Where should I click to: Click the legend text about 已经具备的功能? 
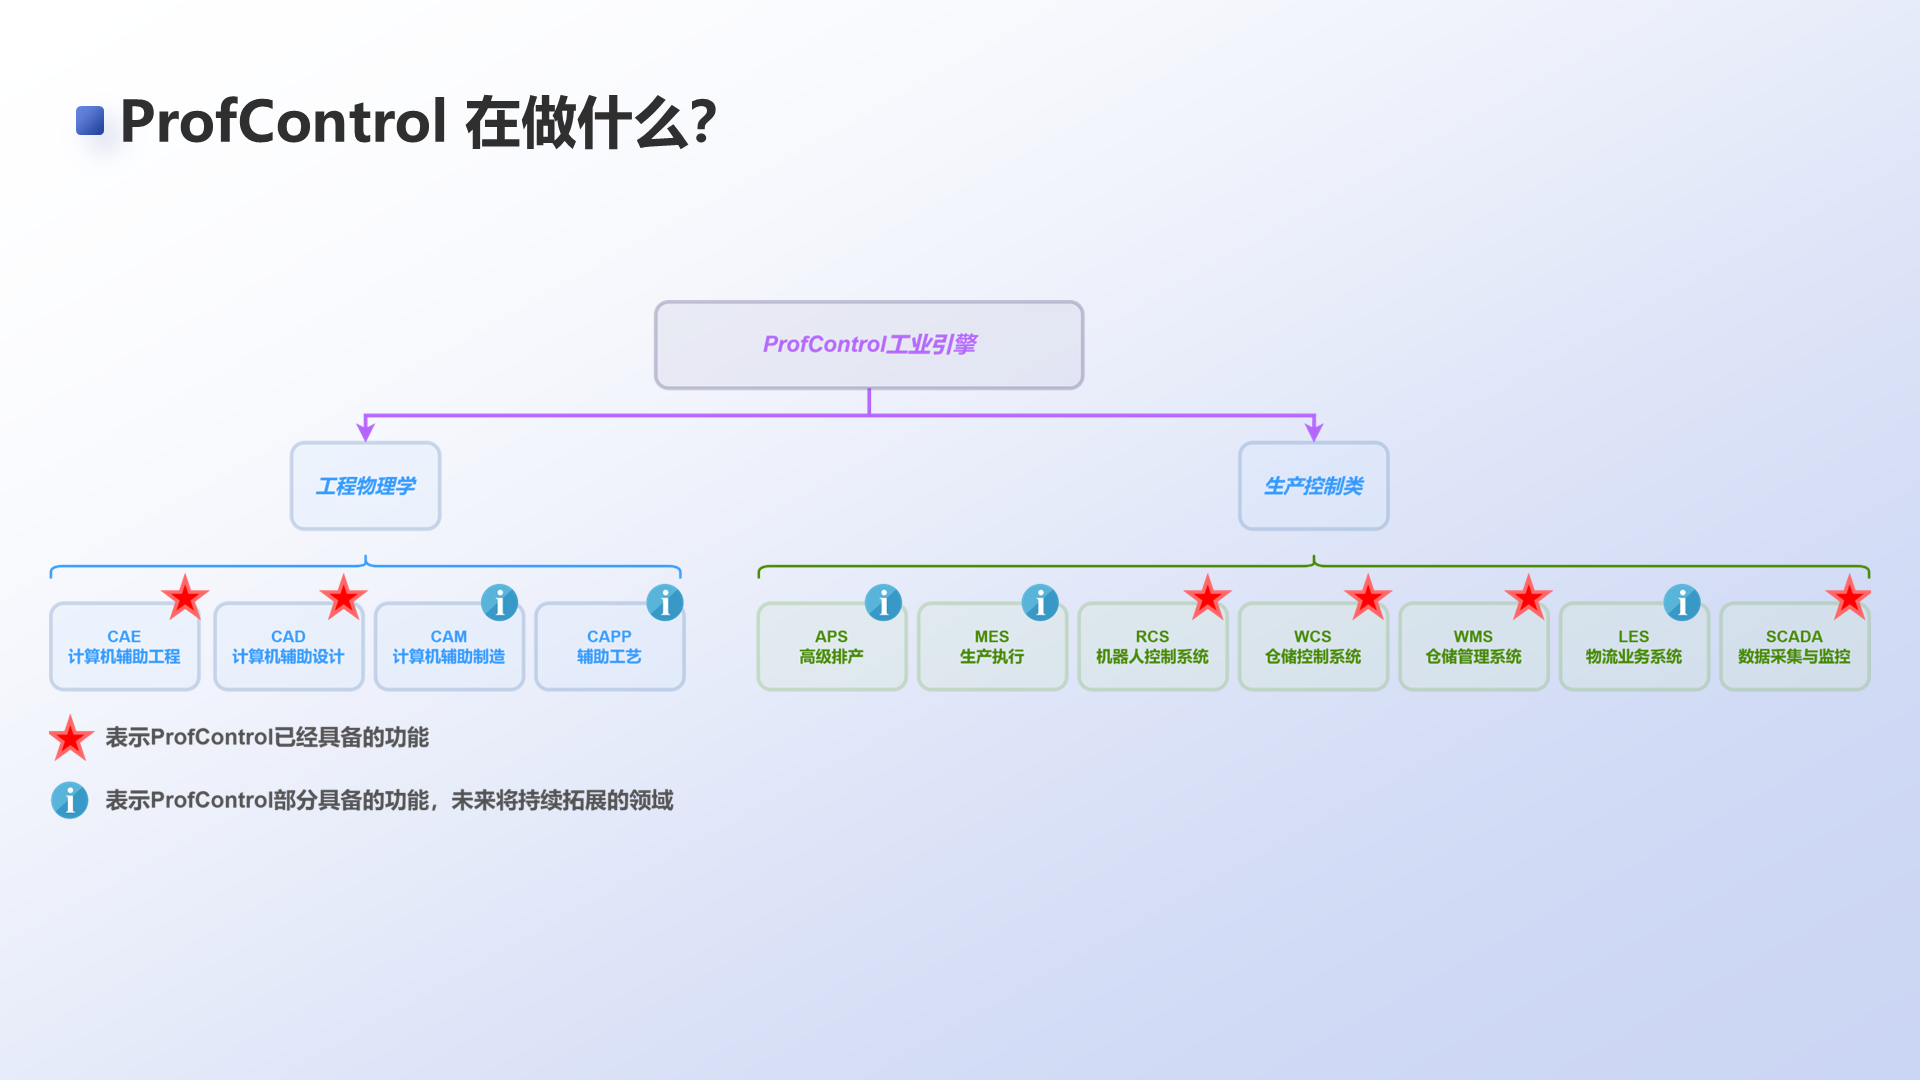coord(267,738)
